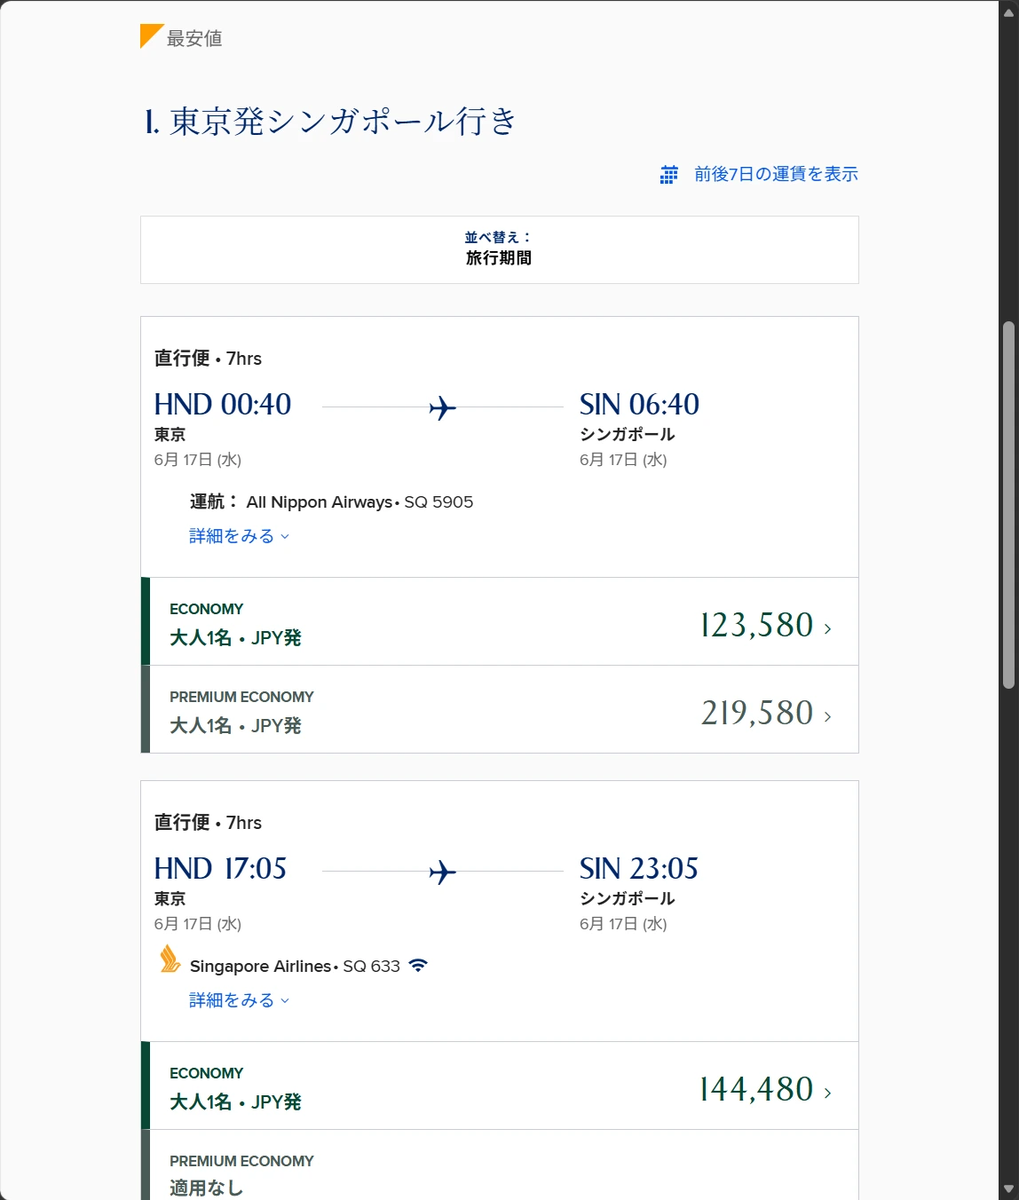Click 直行便 • 7hrs on the second flight card
Screen dimensions: 1019x1200
pos(208,822)
